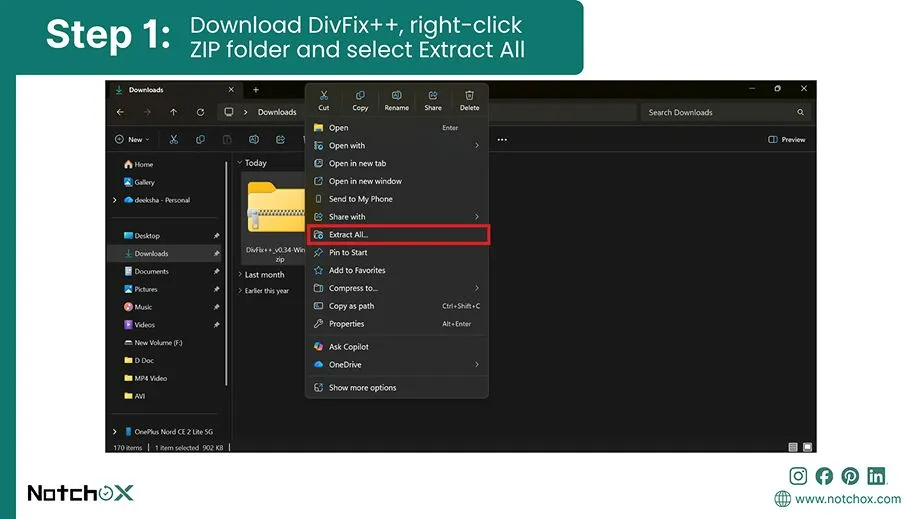The height and width of the screenshot is (519, 922).
Task: Click the search magnifier icon
Action: click(800, 112)
